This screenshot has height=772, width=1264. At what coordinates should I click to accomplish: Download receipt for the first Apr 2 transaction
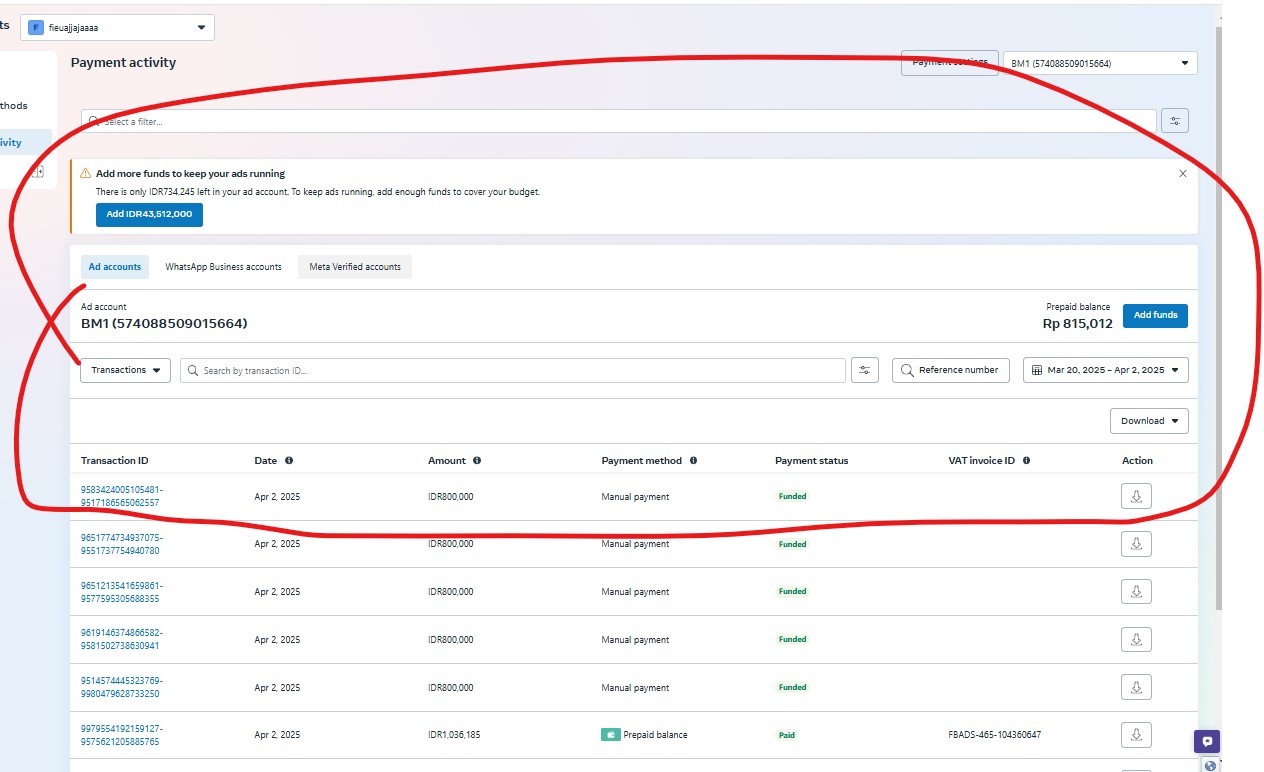(x=1136, y=496)
